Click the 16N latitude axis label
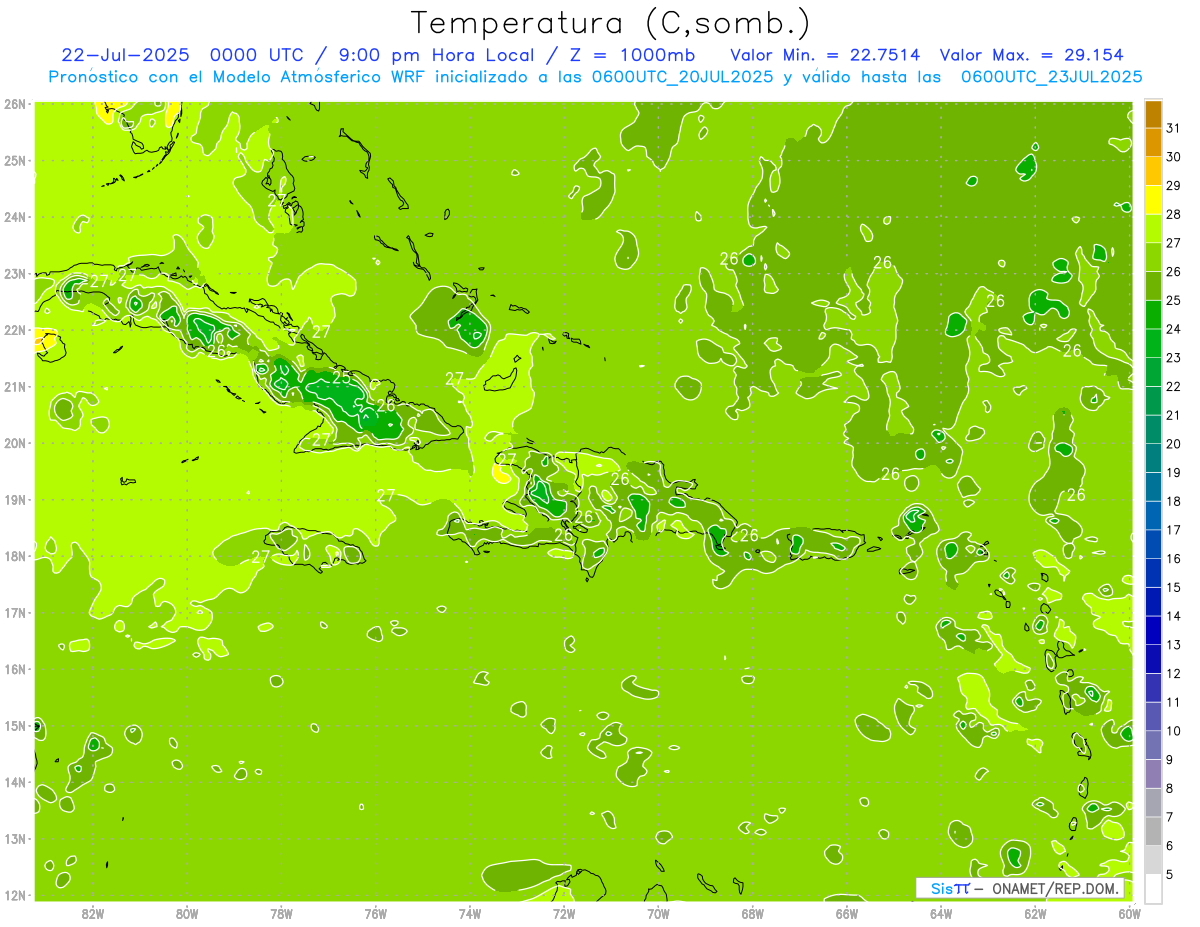This screenshot has width=1200, height=927. [15, 669]
